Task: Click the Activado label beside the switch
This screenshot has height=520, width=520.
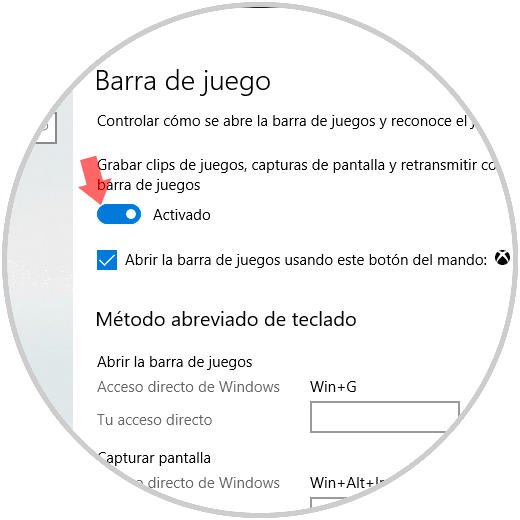Action: pos(182,215)
